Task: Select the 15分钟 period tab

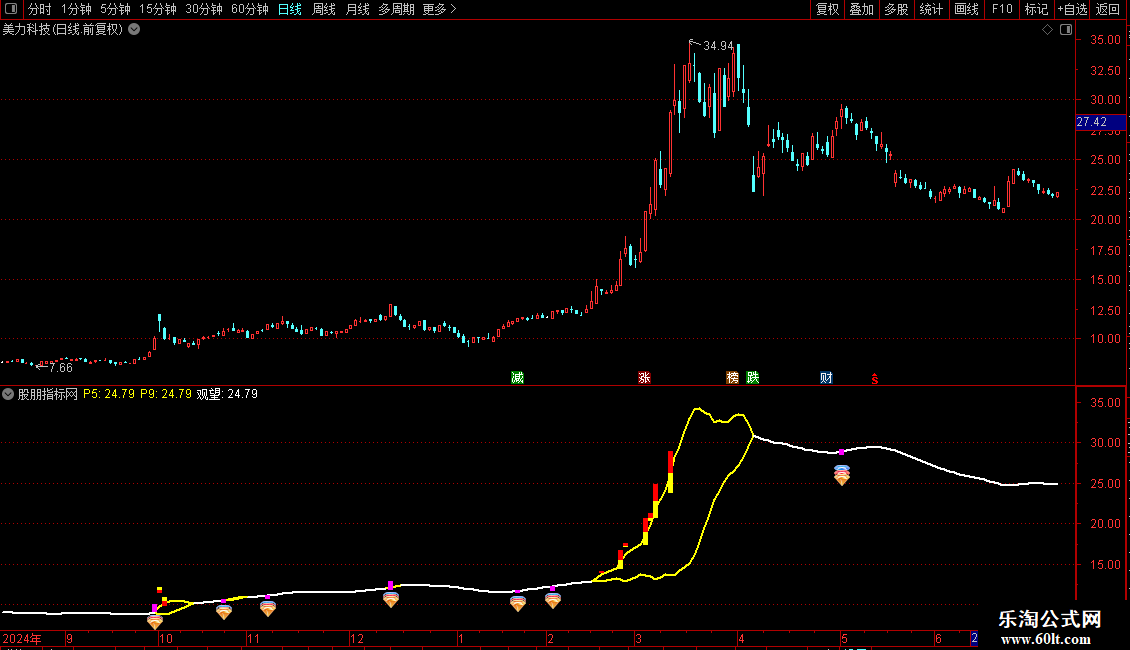Action: [x=157, y=9]
